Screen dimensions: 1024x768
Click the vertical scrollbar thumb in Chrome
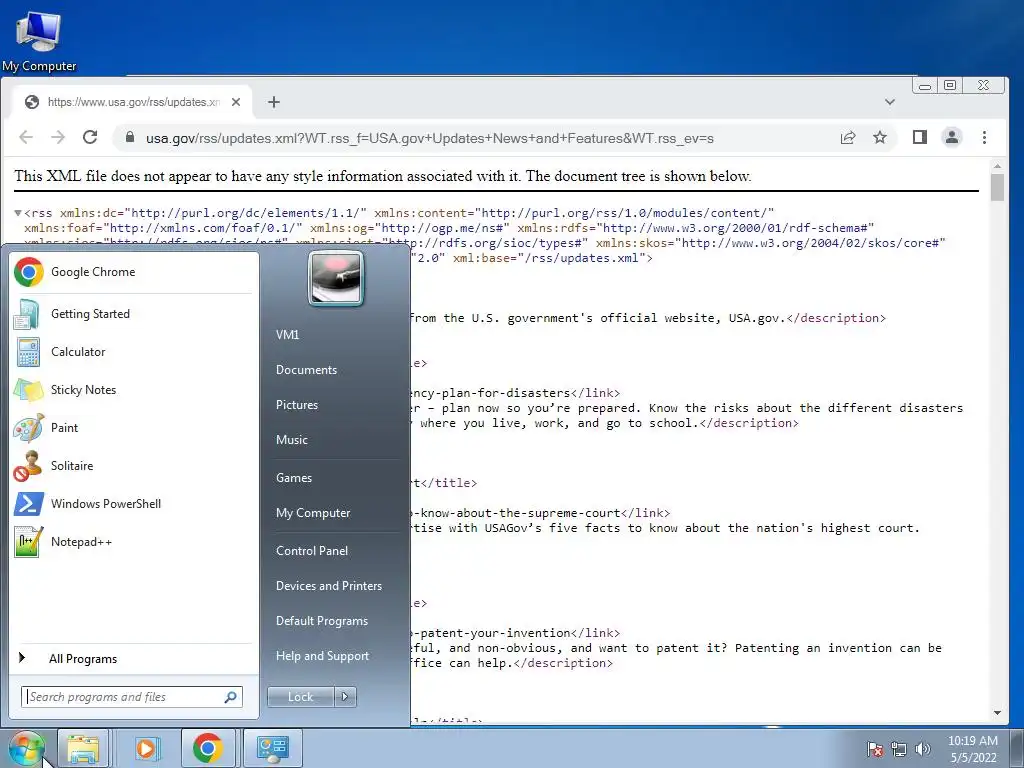coord(997,187)
